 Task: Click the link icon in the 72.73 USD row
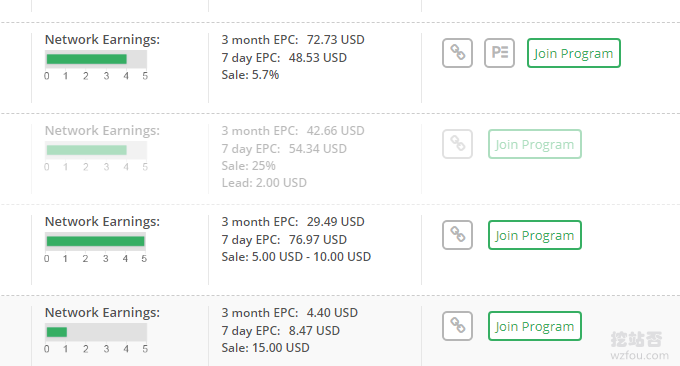tap(457, 53)
